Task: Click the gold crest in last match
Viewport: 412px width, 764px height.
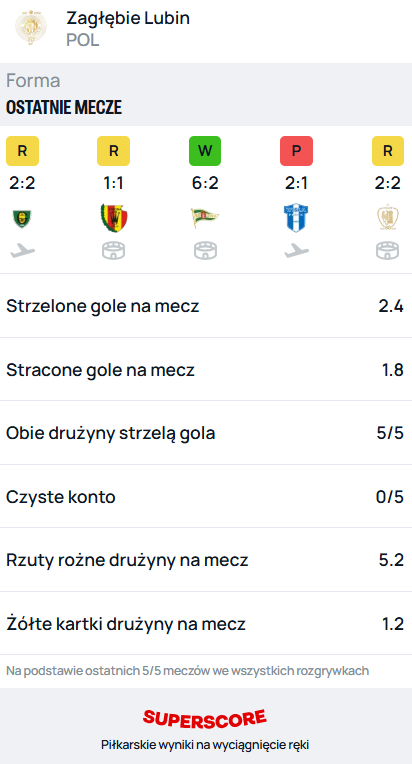Action: tap(388, 218)
